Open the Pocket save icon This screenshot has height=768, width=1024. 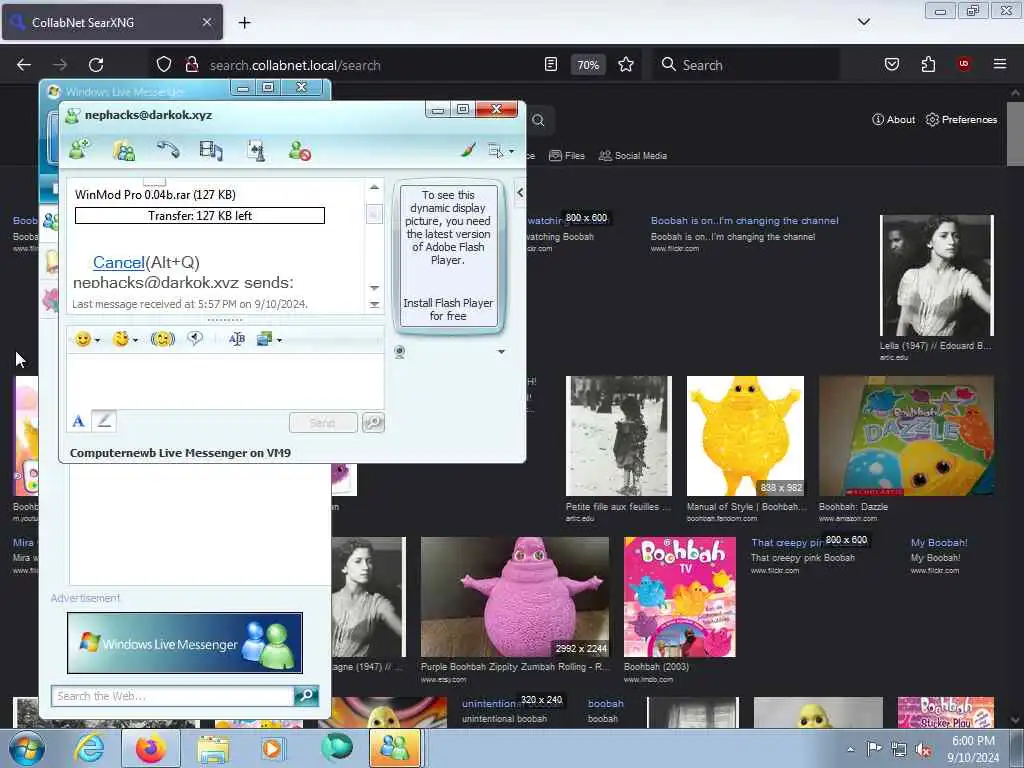(x=892, y=65)
